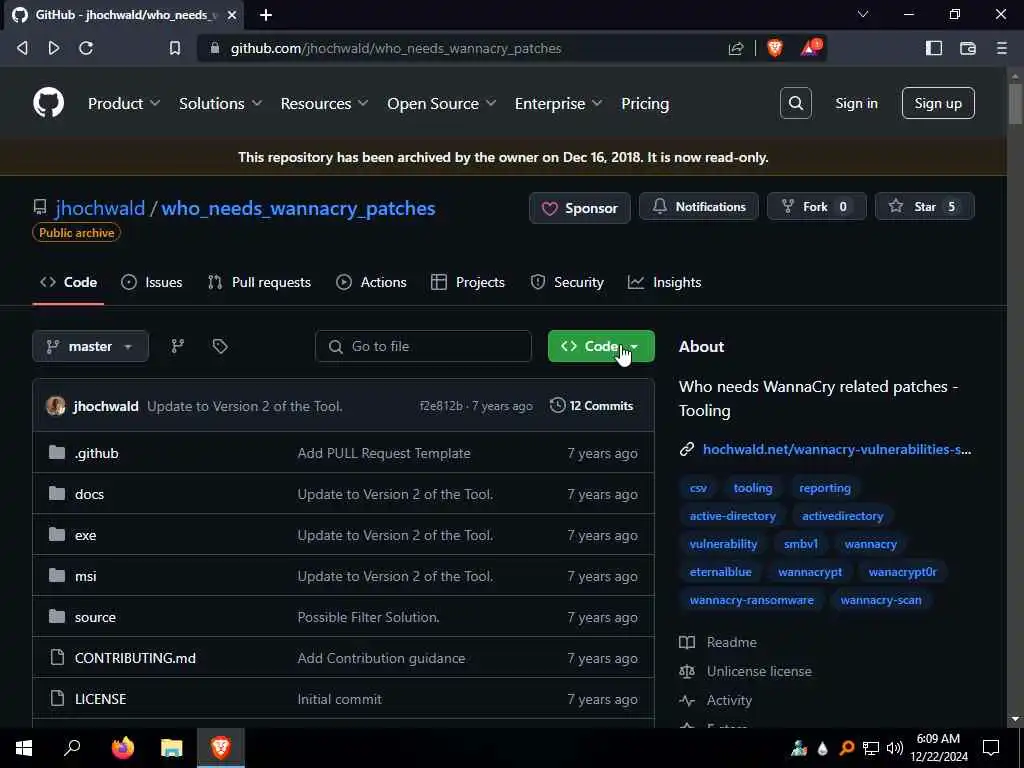This screenshot has width=1024, height=768.
Task: Click the browser address bar URL
Action: 396,48
